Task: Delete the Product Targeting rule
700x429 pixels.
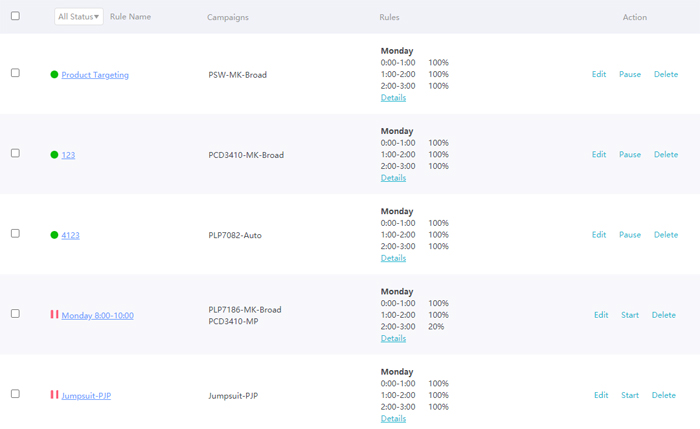Action: tap(666, 75)
